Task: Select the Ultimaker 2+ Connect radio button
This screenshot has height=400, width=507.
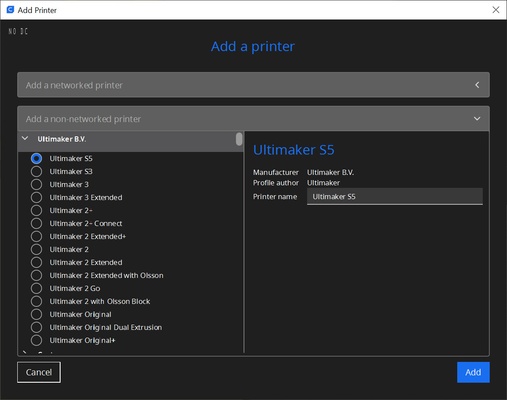Action: (x=36, y=223)
